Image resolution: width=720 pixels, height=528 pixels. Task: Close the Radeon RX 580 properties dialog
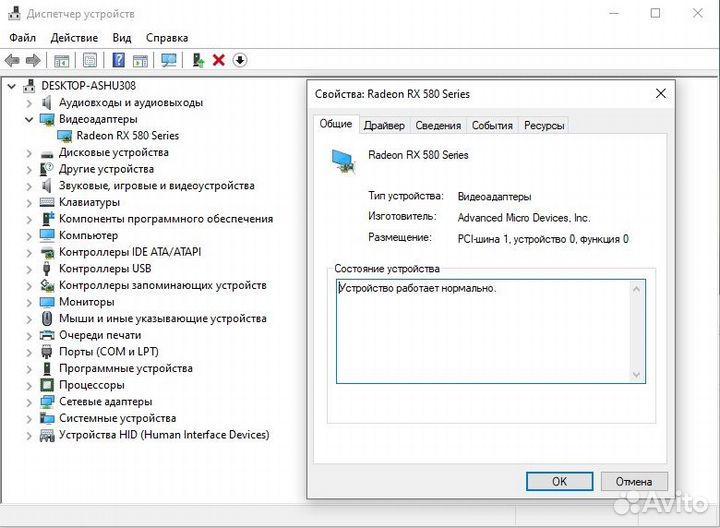click(x=661, y=94)
